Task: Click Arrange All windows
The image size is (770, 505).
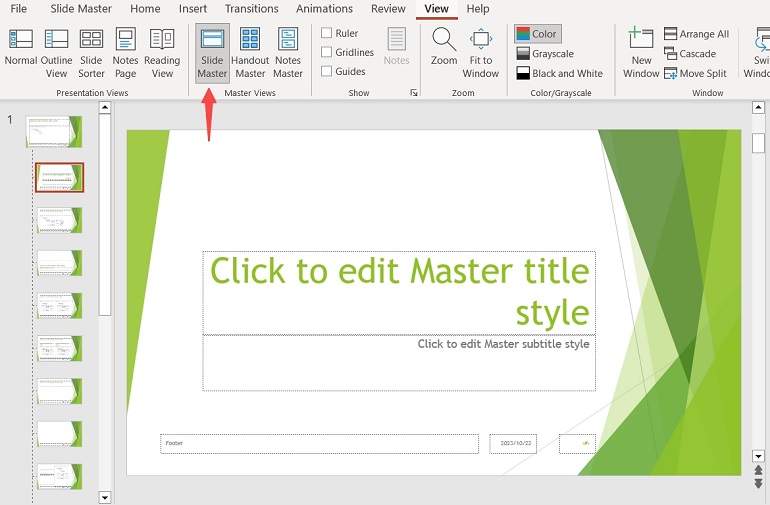Action: [697, 34]
